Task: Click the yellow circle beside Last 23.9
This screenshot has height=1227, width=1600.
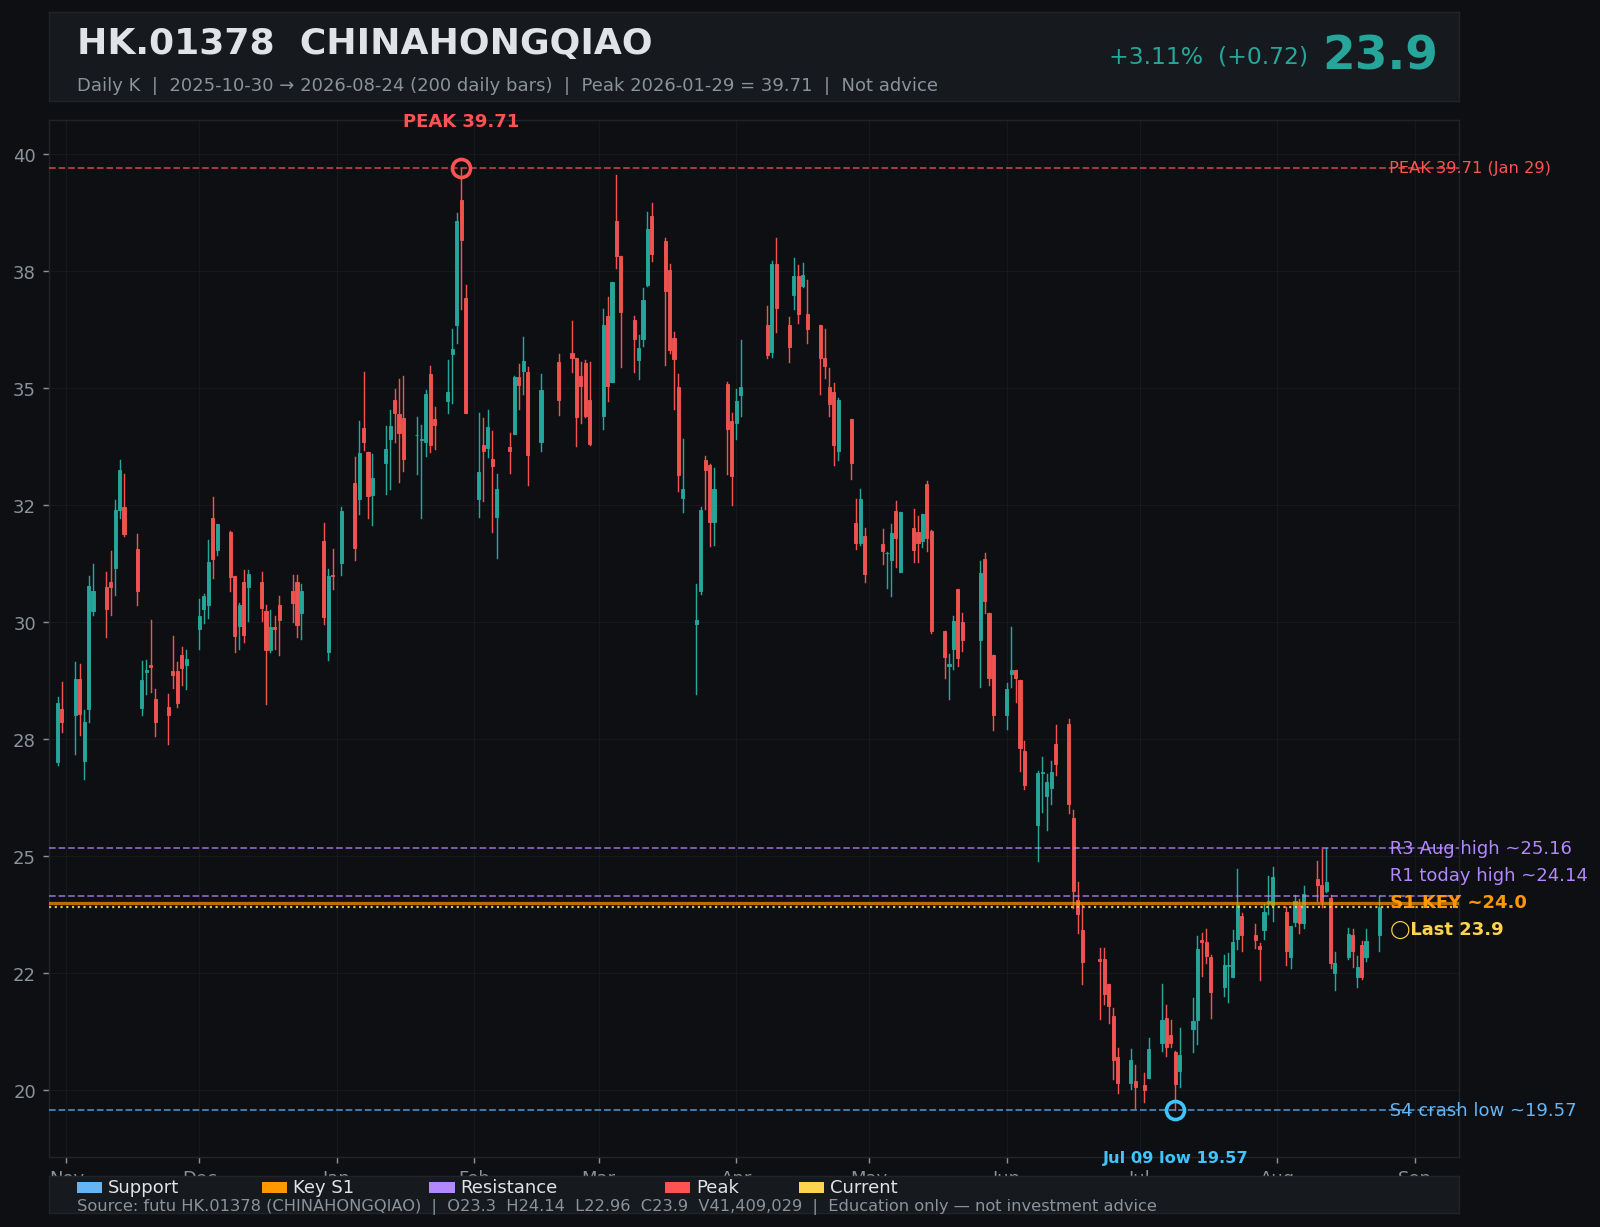Action: [1400, 930]
